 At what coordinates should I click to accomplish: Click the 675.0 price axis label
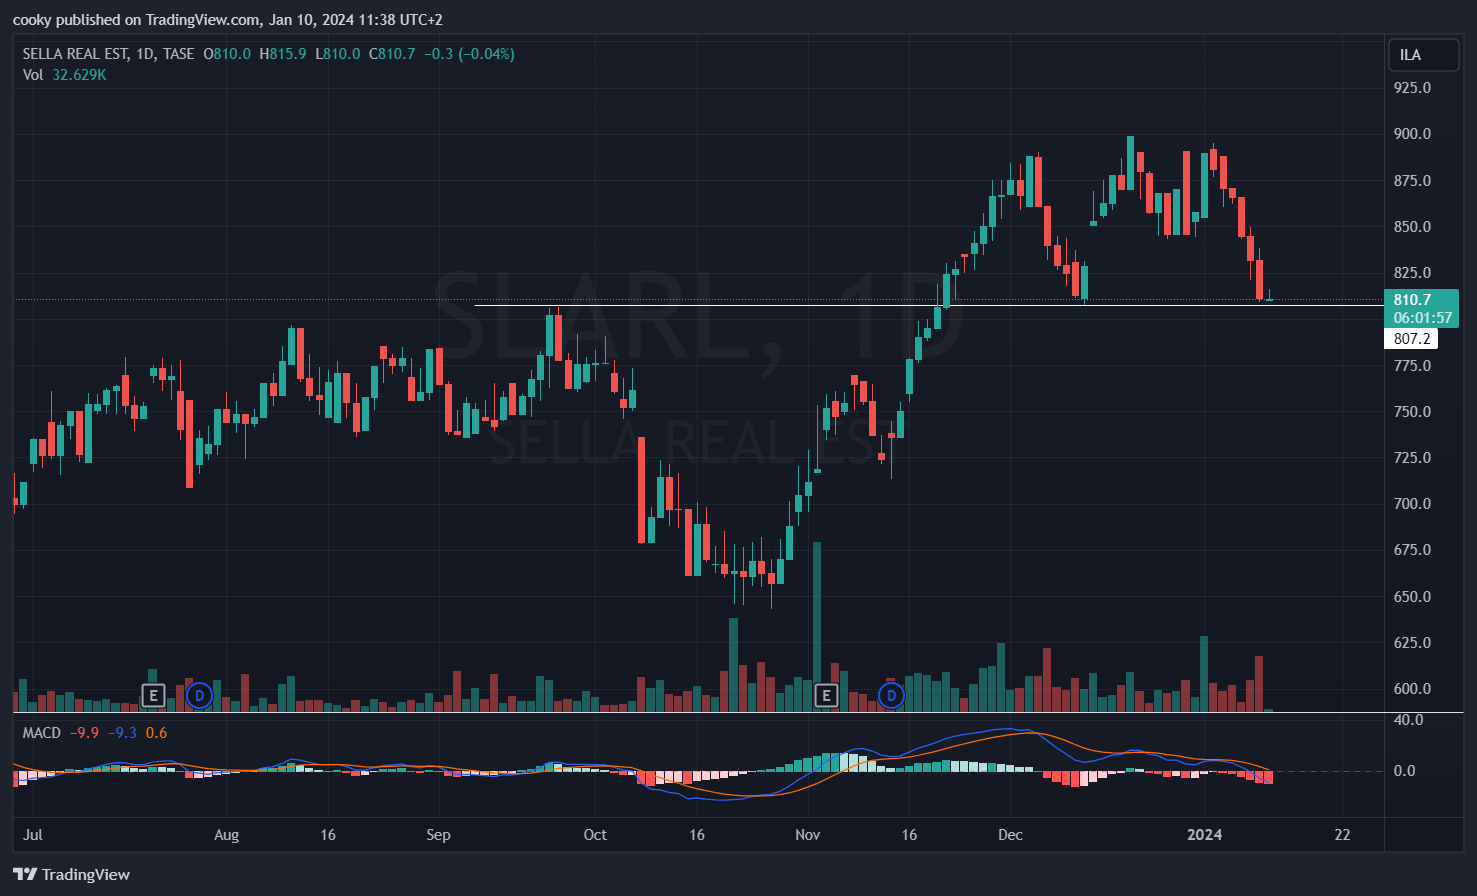tap(1412, 550)
